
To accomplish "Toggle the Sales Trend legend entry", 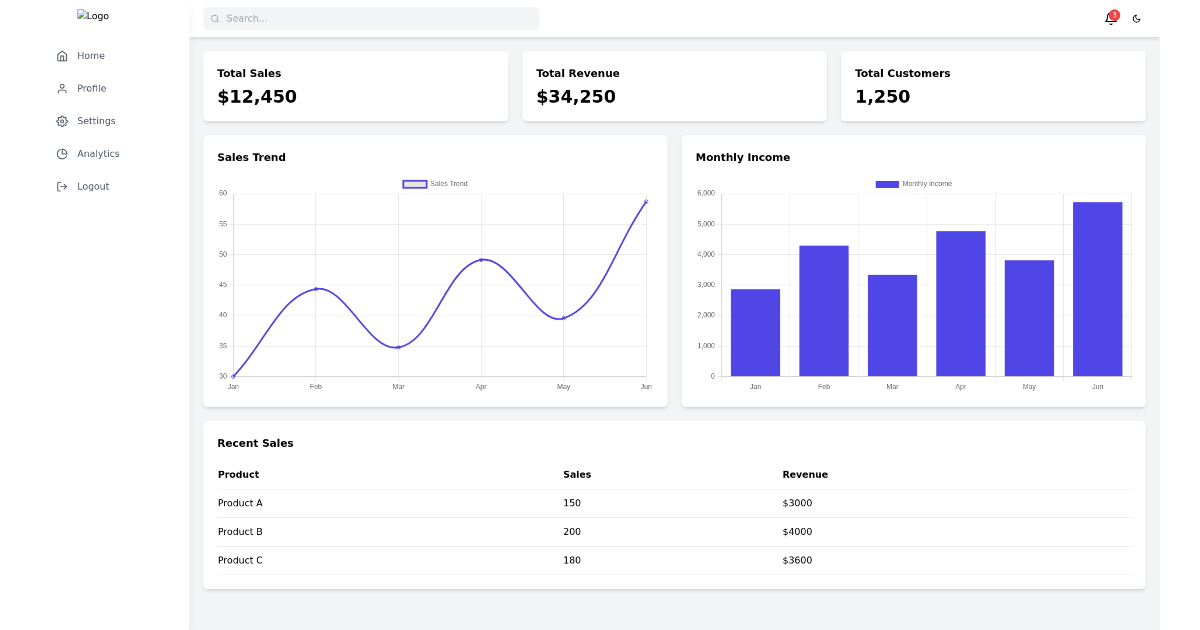I will 435,184.
